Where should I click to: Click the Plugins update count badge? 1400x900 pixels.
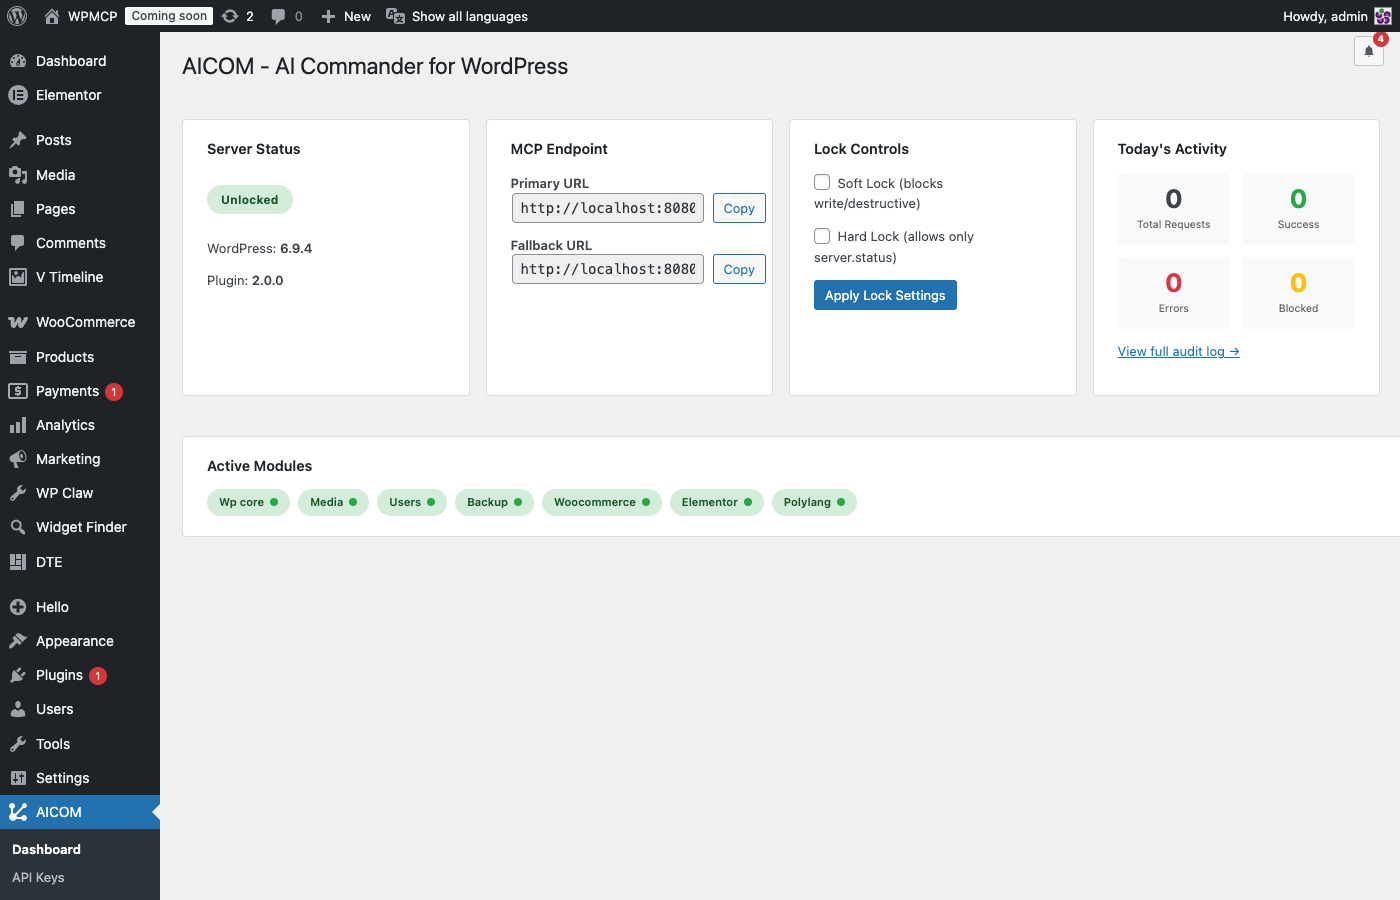click(98, 676)
